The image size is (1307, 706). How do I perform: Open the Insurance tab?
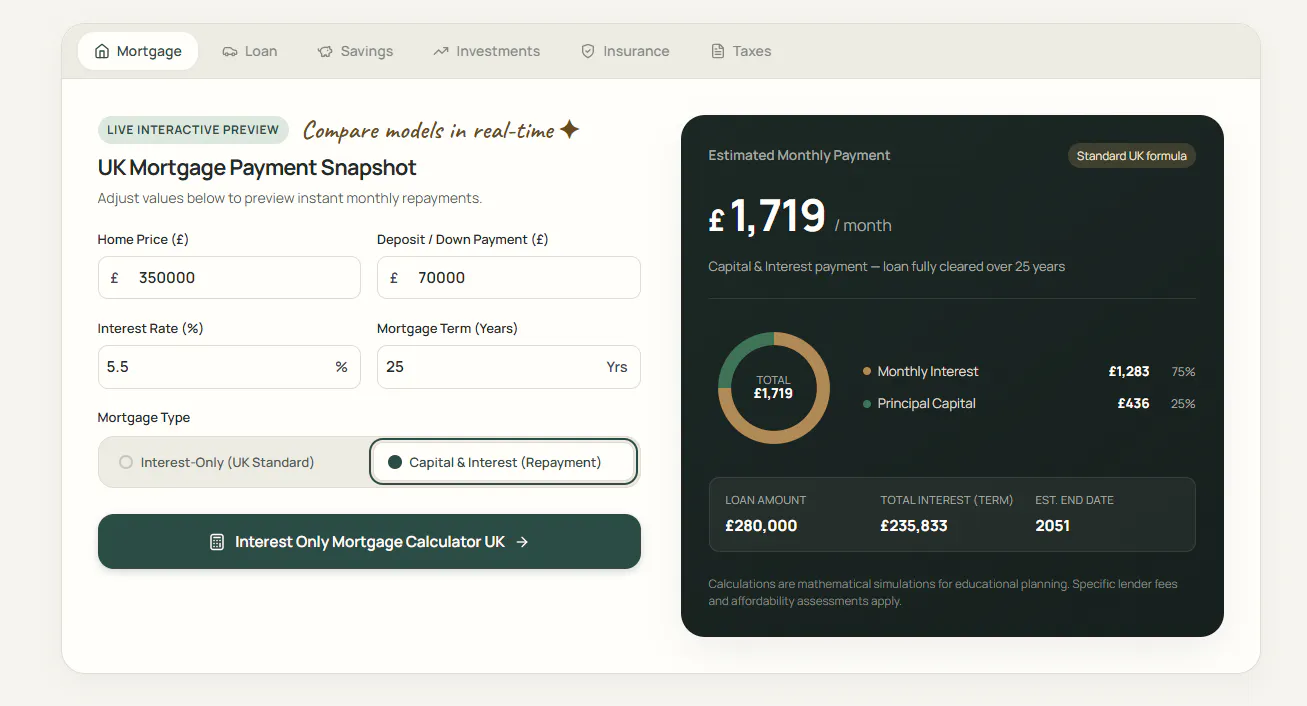pos(625,51)
